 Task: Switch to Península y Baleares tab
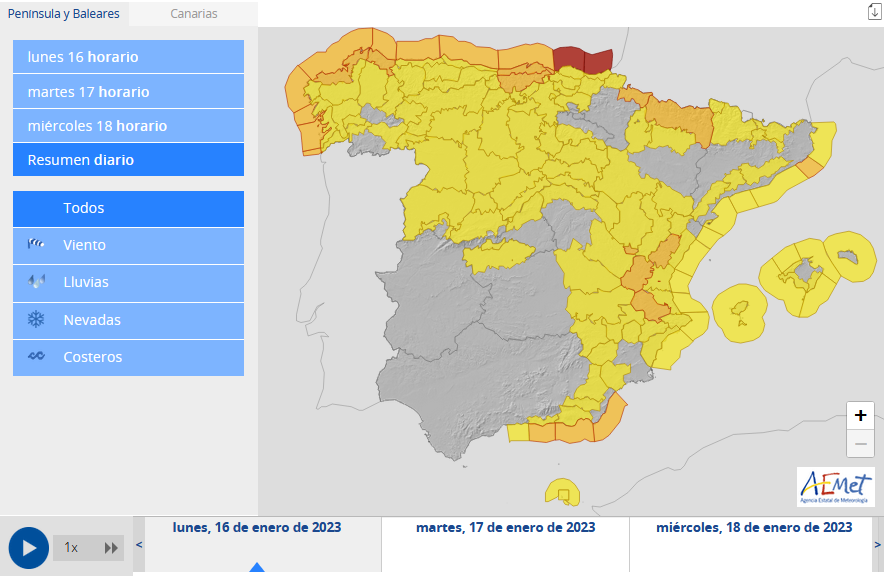[x=64, y=14]
